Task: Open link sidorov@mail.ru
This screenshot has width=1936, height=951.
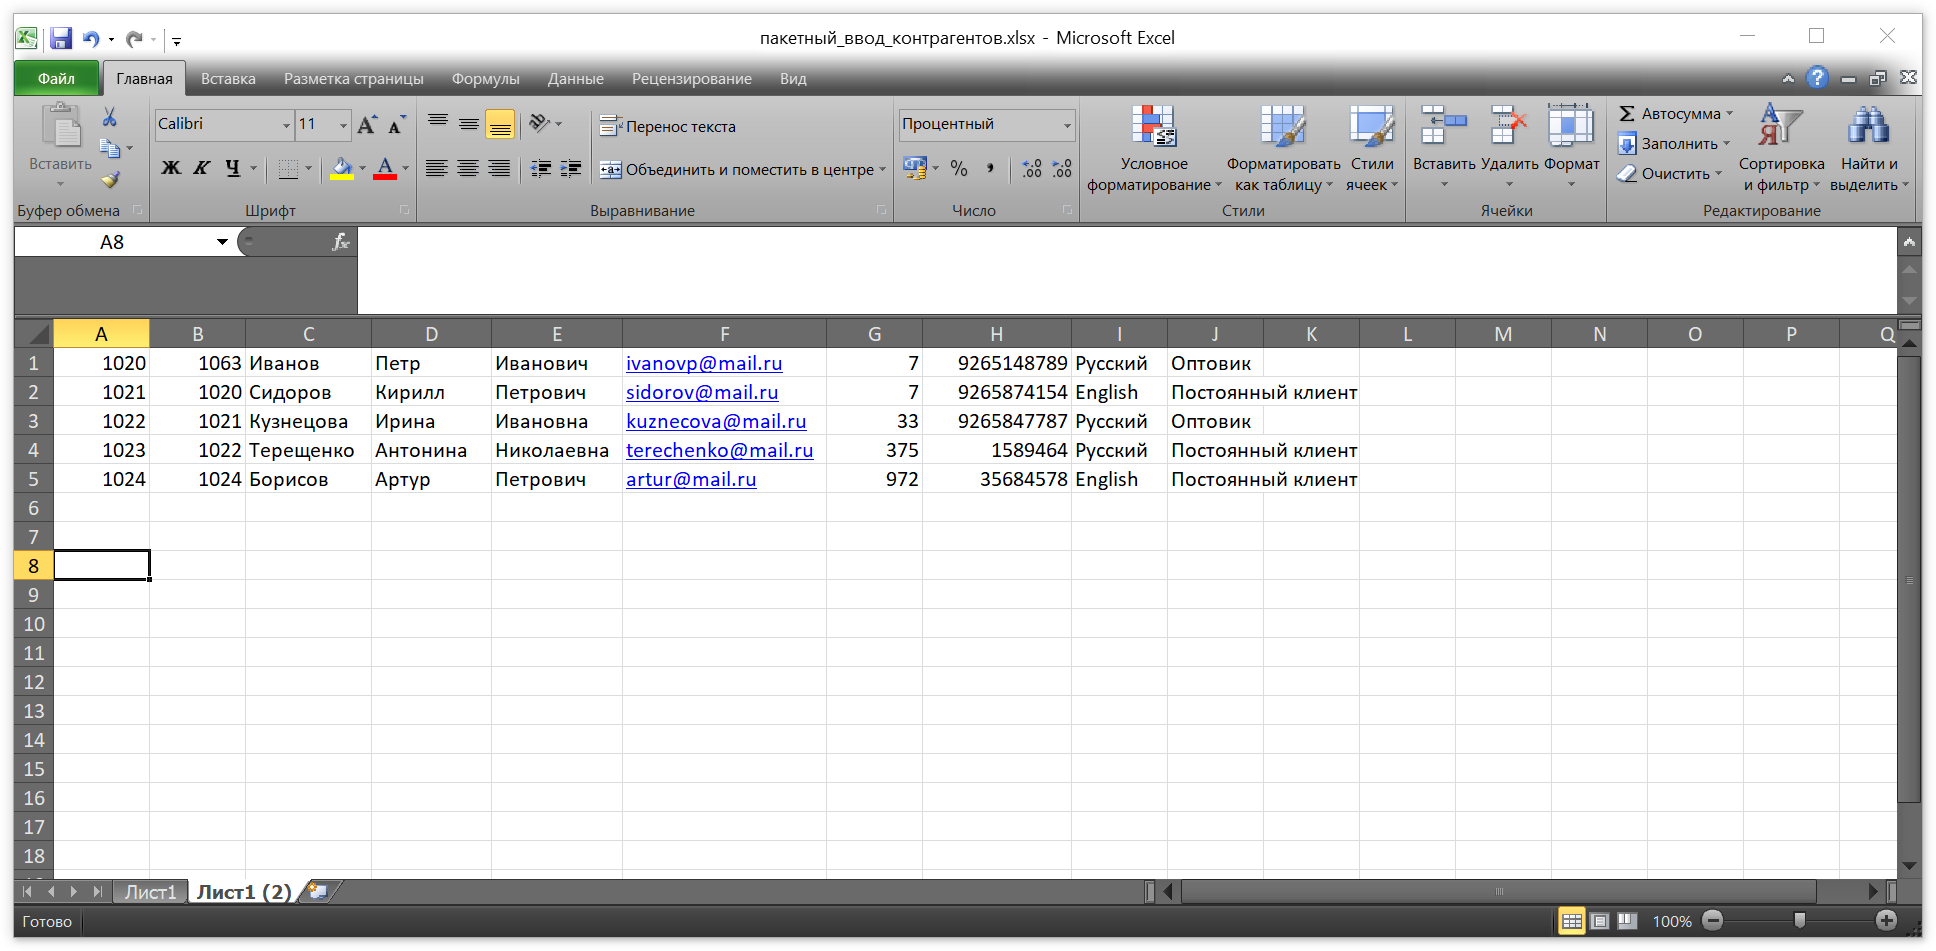Action: (x=702, y=392)
